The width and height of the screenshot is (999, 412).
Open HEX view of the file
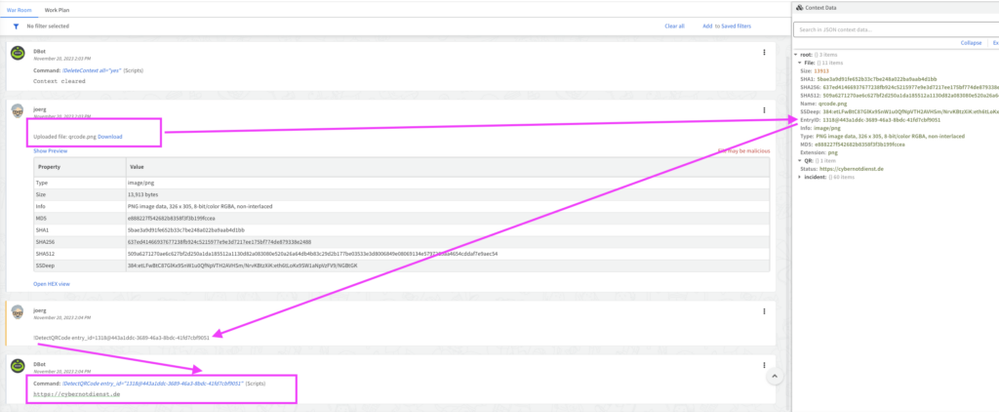click(52, 283)
